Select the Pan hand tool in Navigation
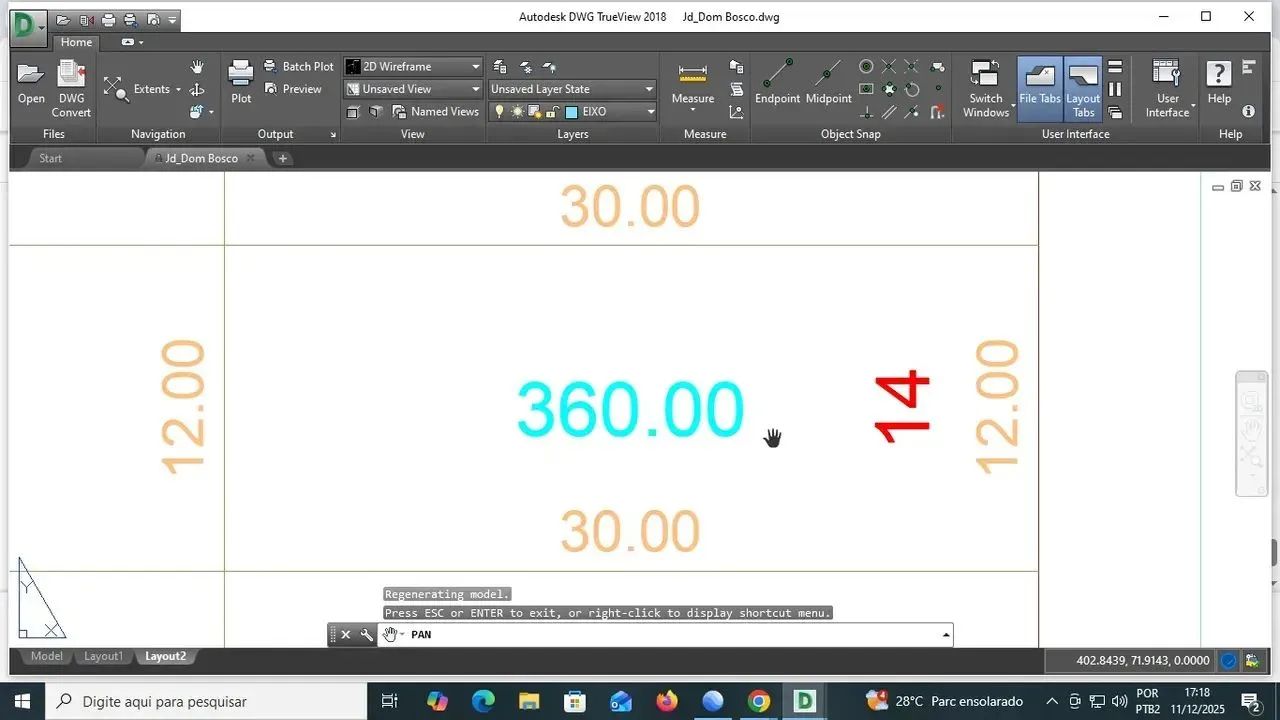 click(x=197, y=67)
